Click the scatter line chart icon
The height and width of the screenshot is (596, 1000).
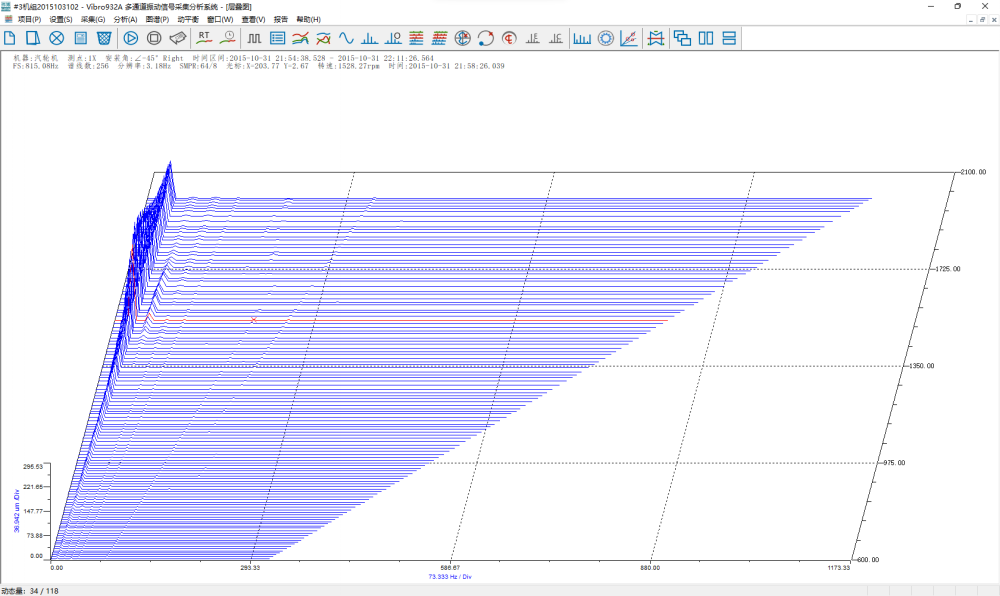[629, 38]
